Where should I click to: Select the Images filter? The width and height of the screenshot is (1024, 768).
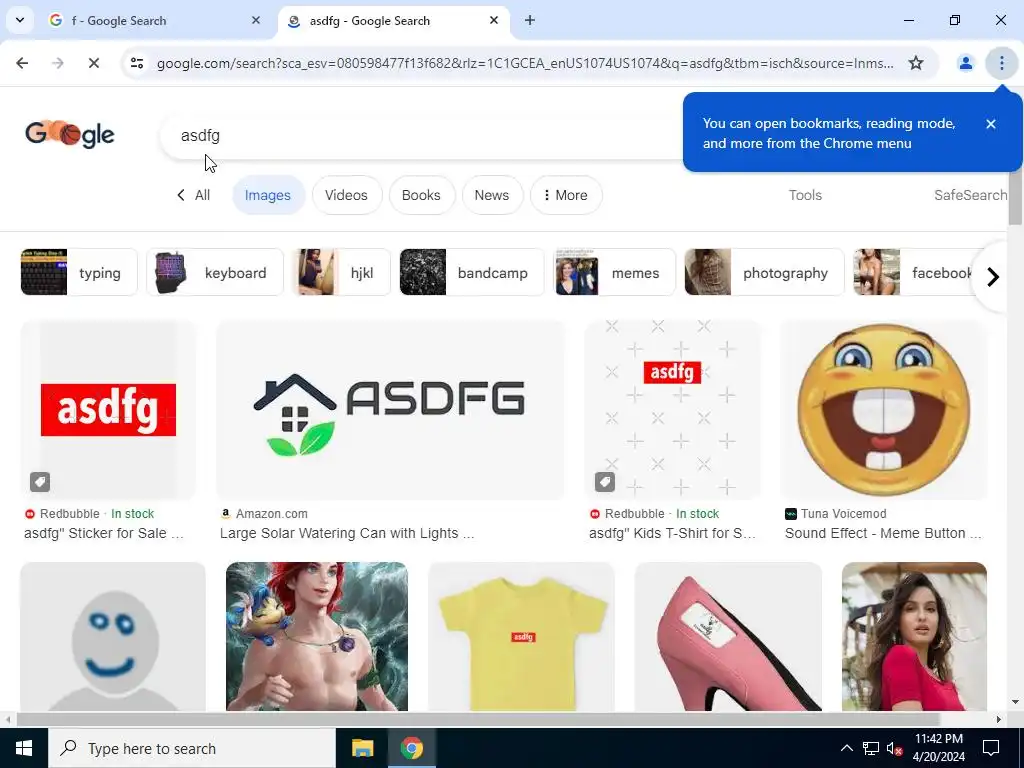(268, 195)
